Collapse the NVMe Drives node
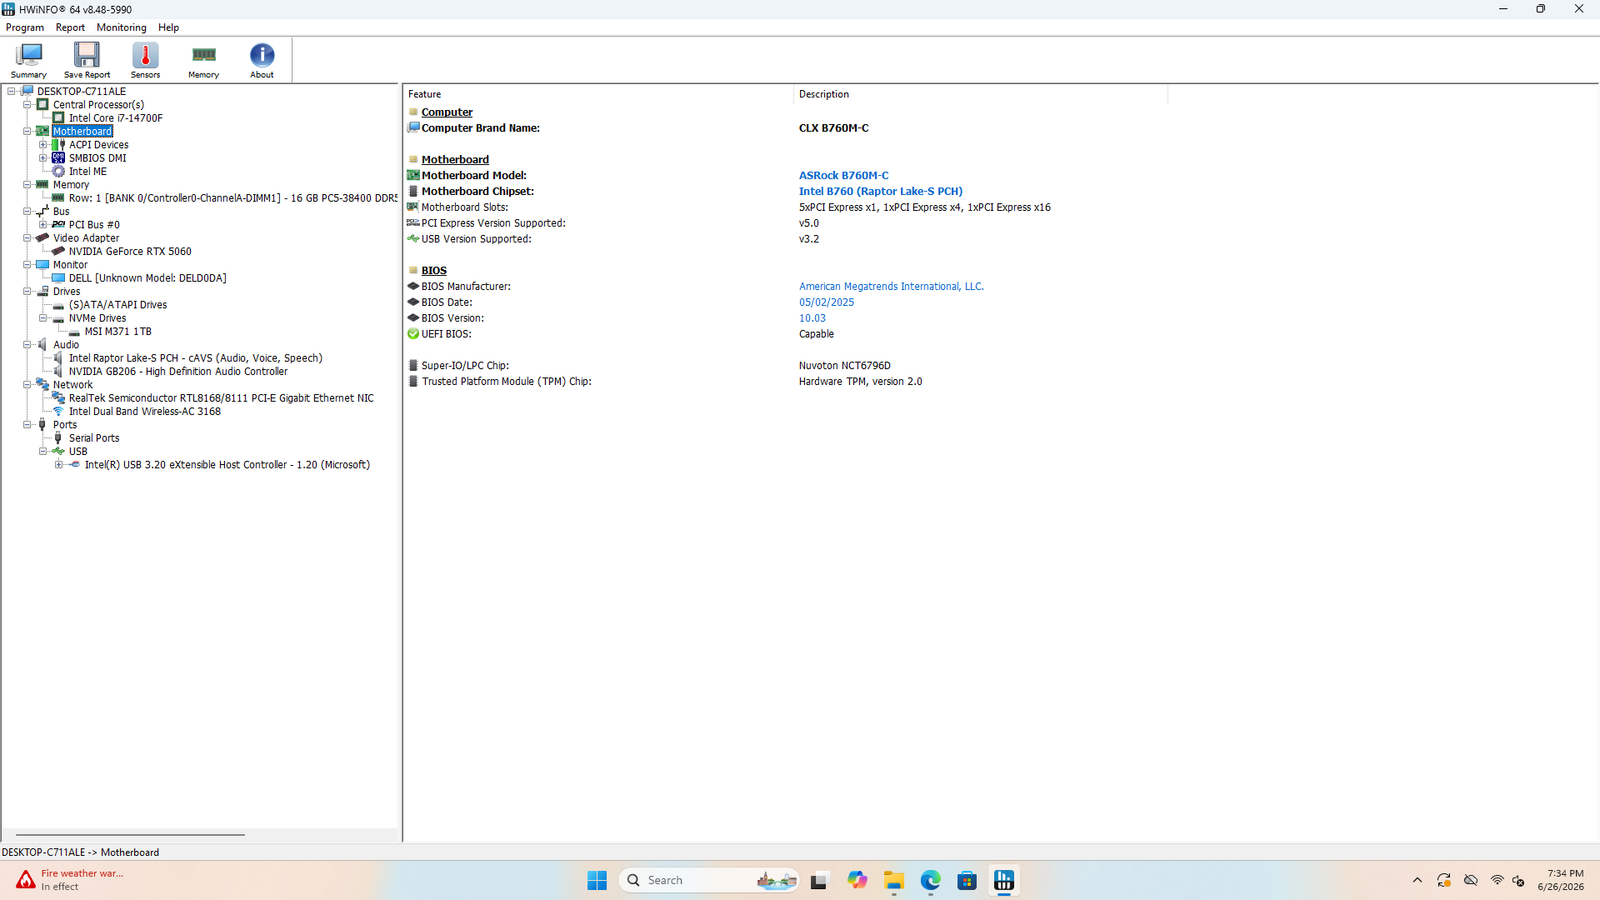1600x900 pixels. coord(43,318)
